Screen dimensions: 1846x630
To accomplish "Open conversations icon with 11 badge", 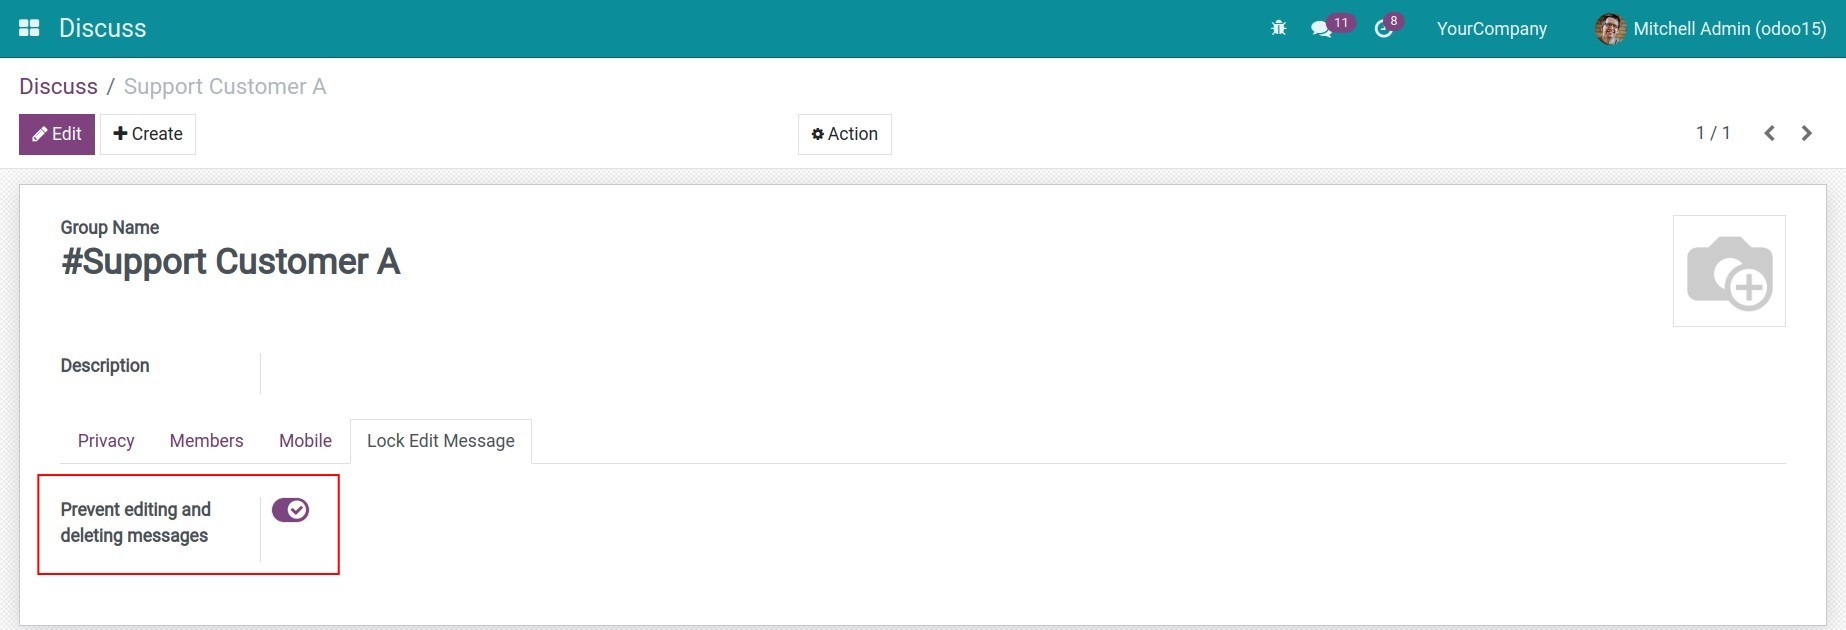I will point(1322,29).
